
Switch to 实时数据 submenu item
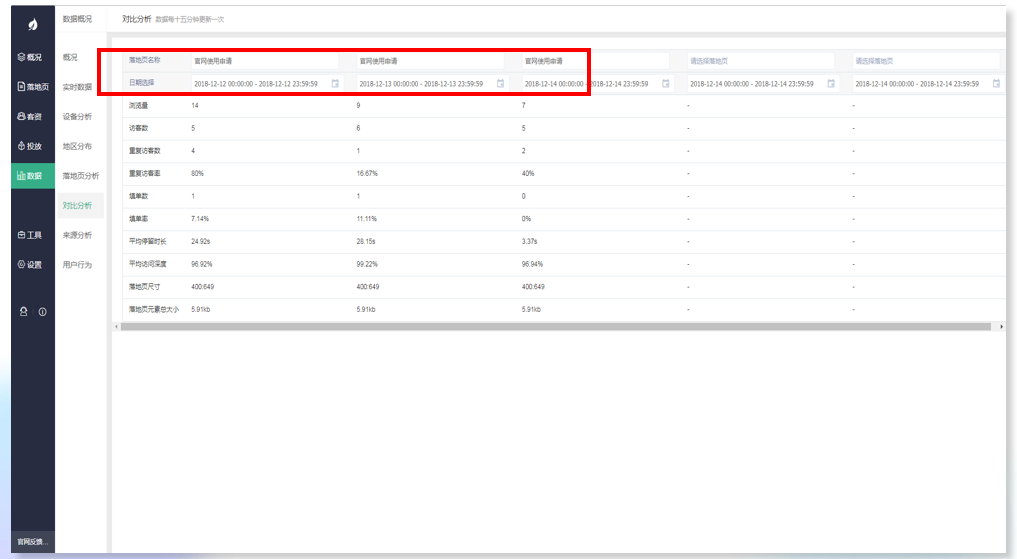coord(77,87)
